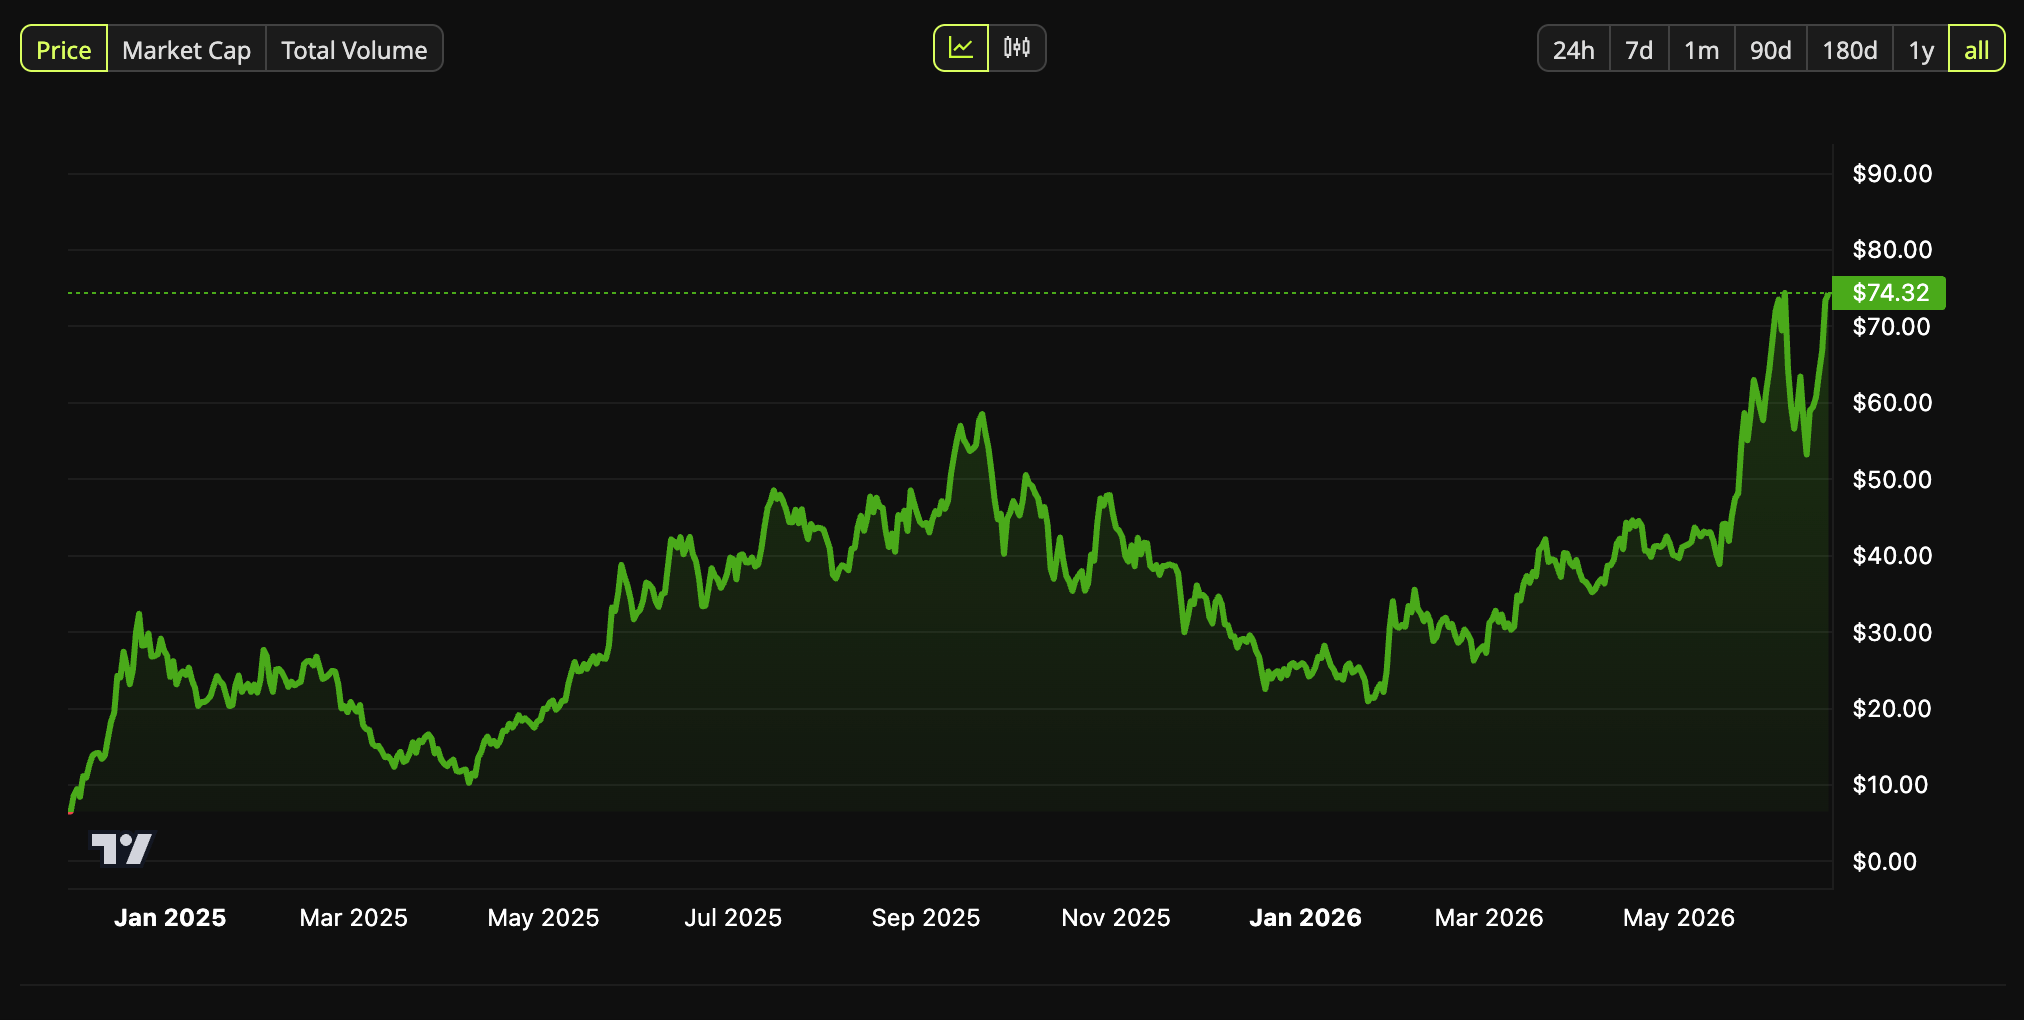
Task: Click the $90.00 price axis label
Action: pyautogui.click(x=1892, y=174)
